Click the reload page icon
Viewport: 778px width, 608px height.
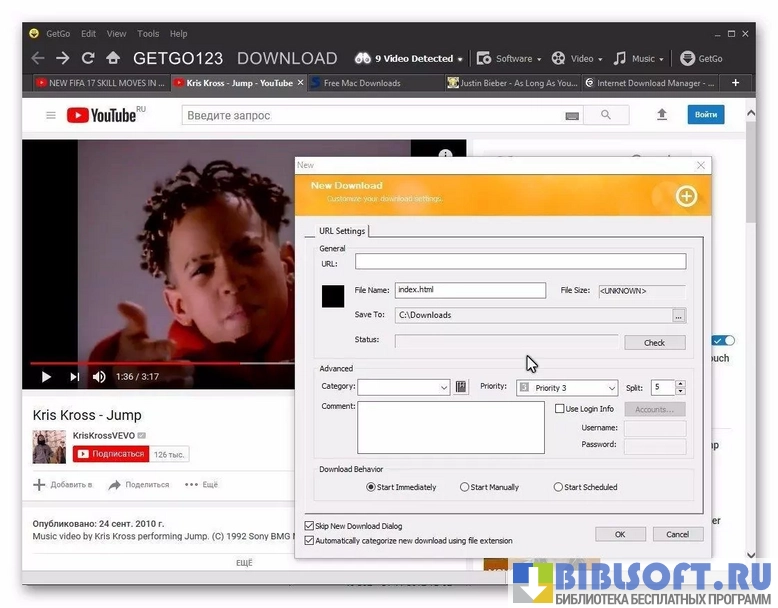click(x=88, y=58)
